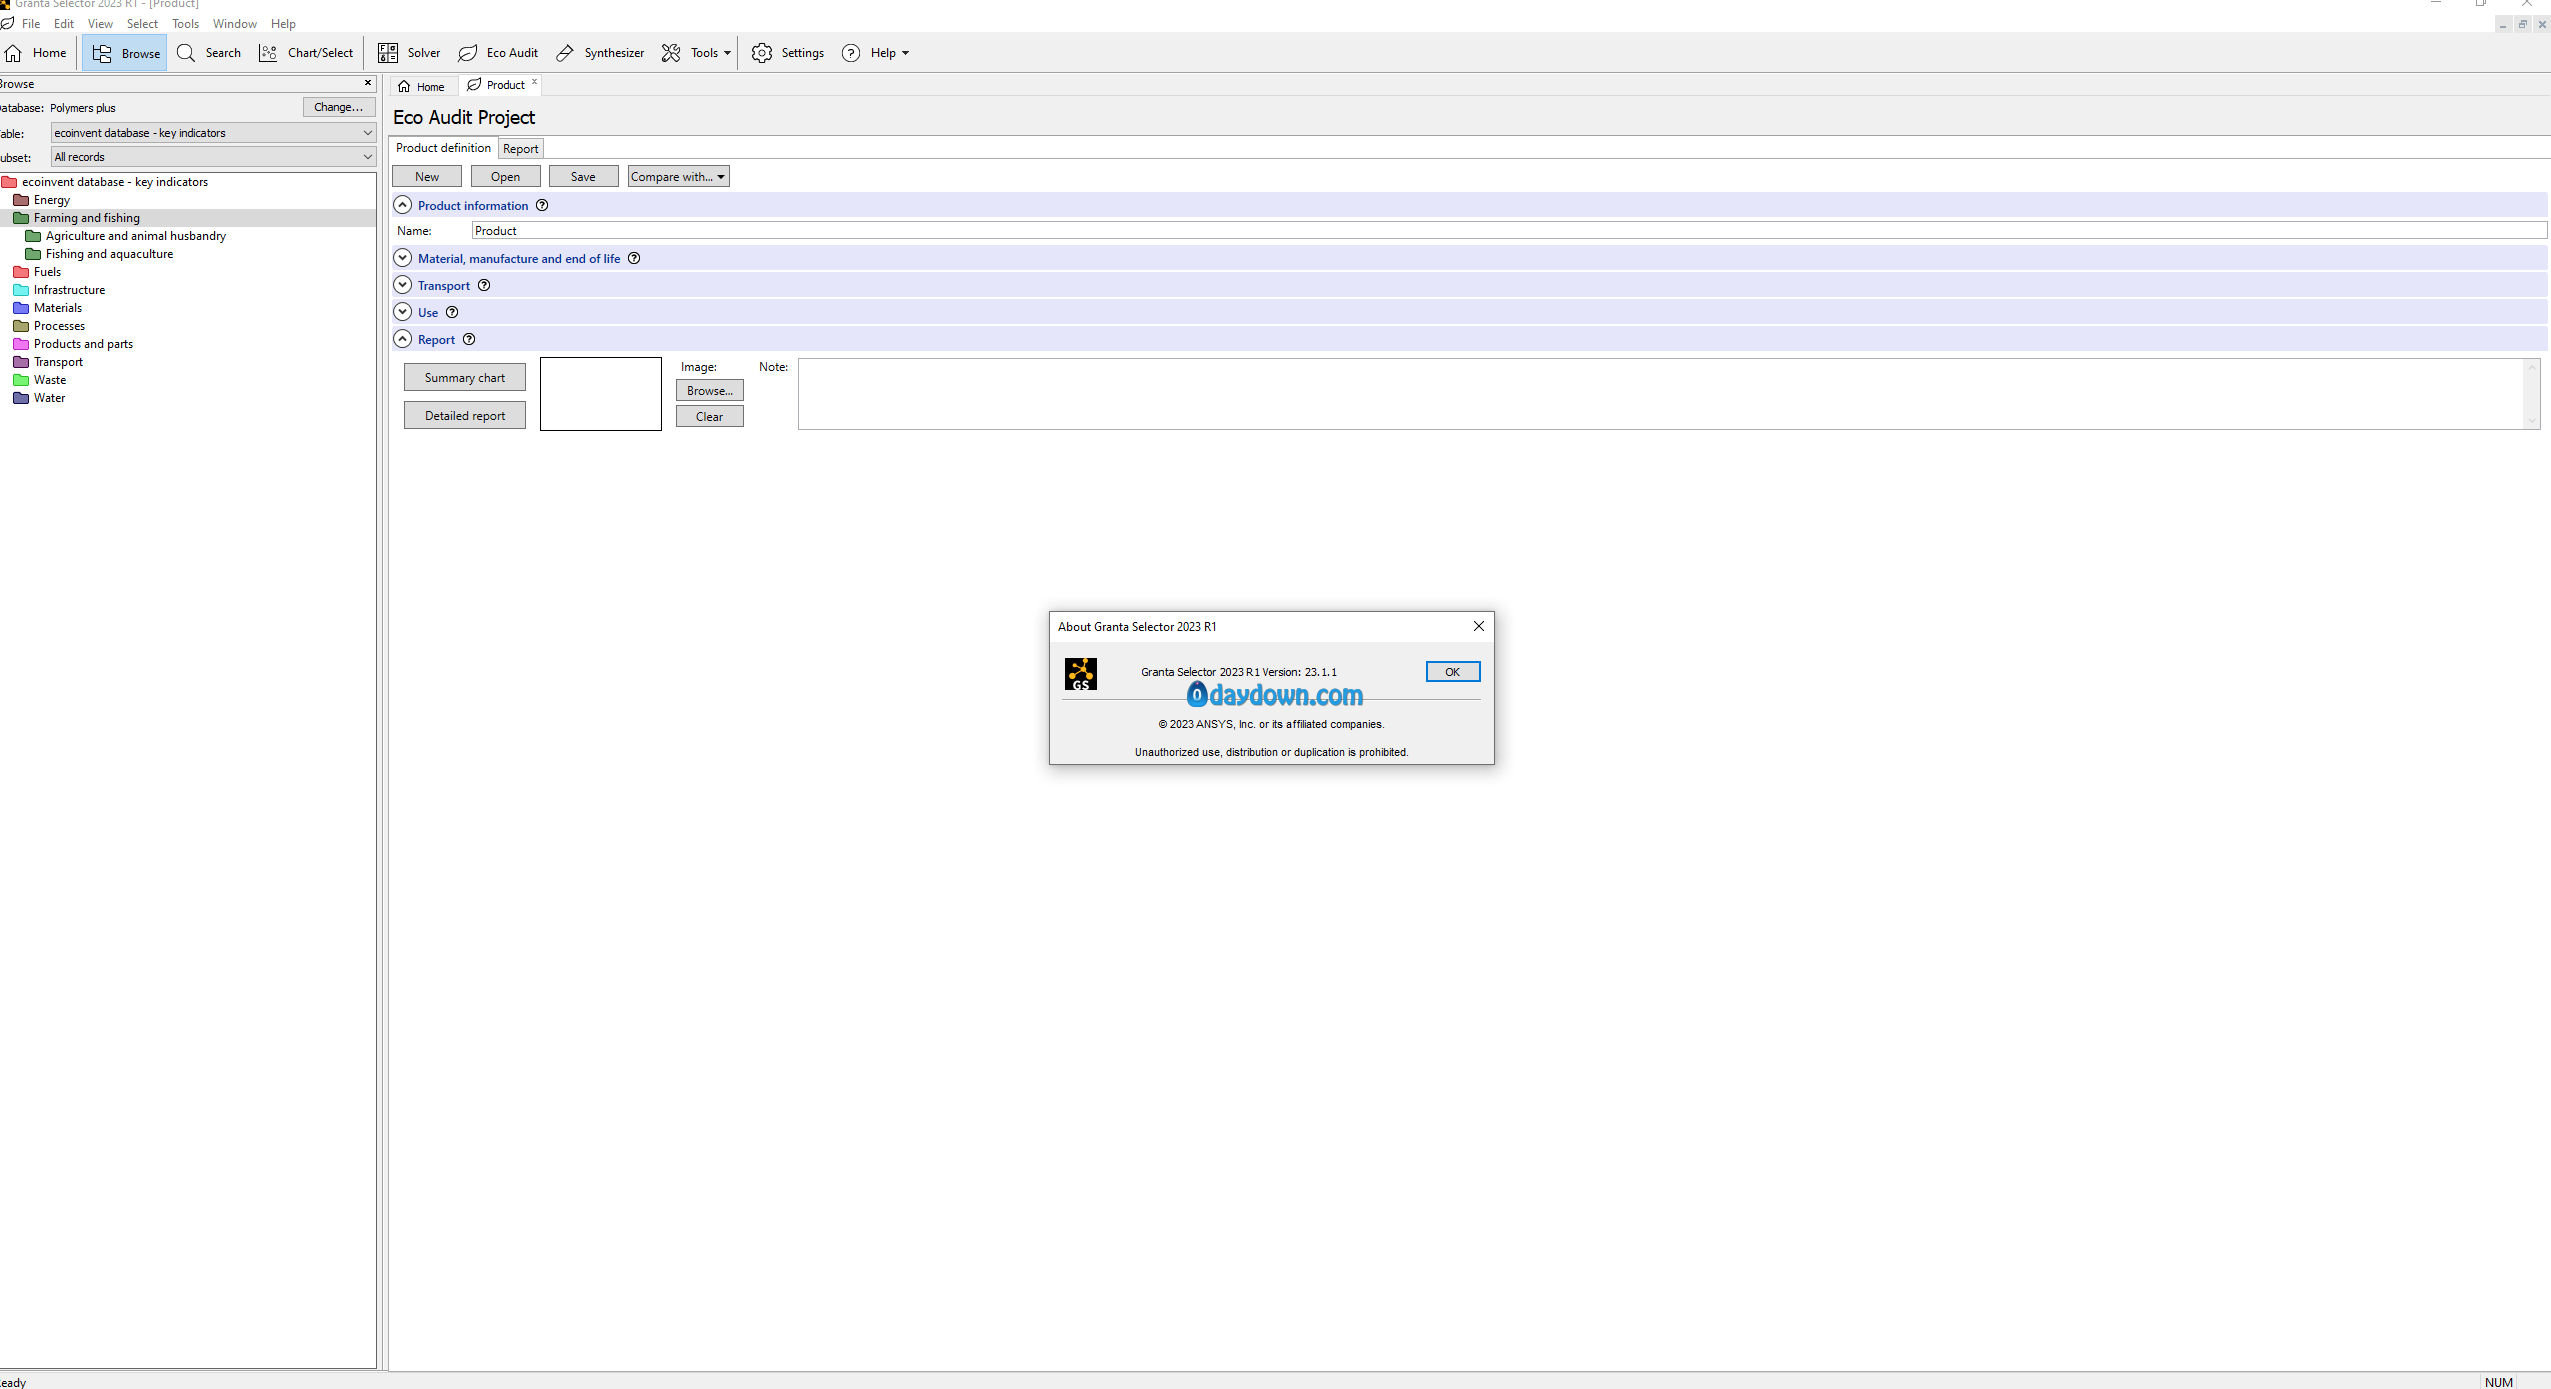Open Fishing and aquaculture folder
The width and height of the screenshot is (2551, 1389).
coord(99,254)
